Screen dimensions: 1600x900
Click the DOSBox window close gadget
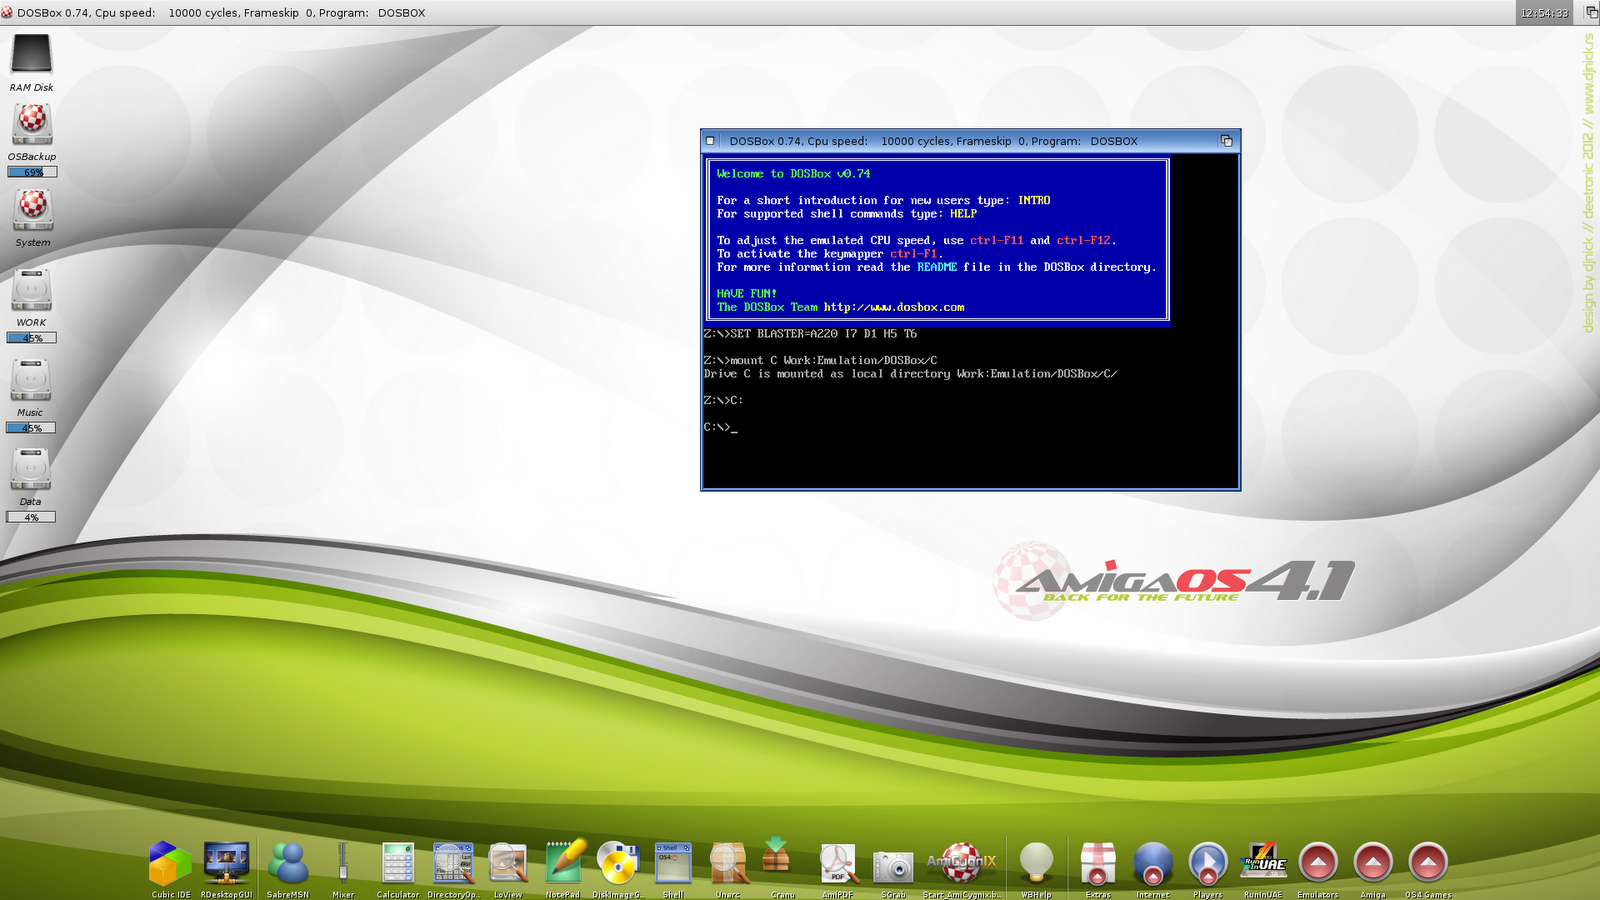(x=711, y=141)
